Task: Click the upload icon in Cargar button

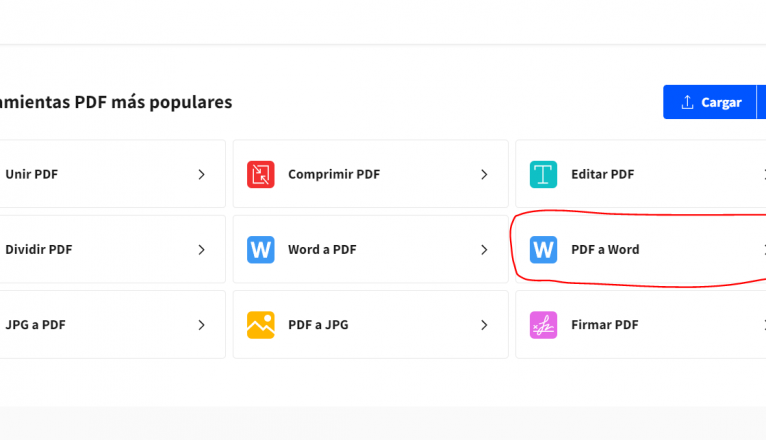Action: tap(687, 102)
